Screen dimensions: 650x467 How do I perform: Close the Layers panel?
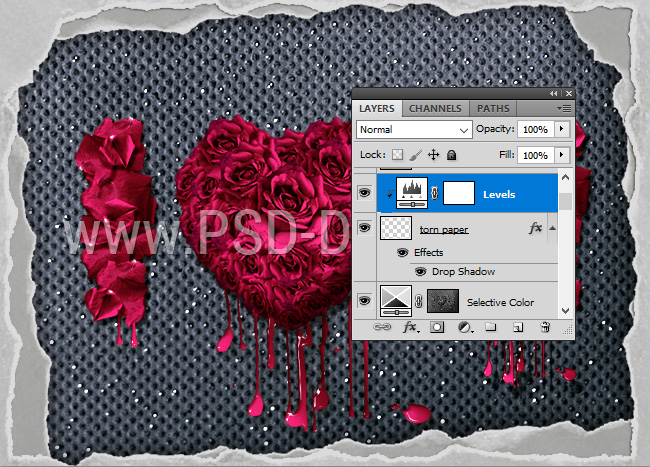coord(569,94)
